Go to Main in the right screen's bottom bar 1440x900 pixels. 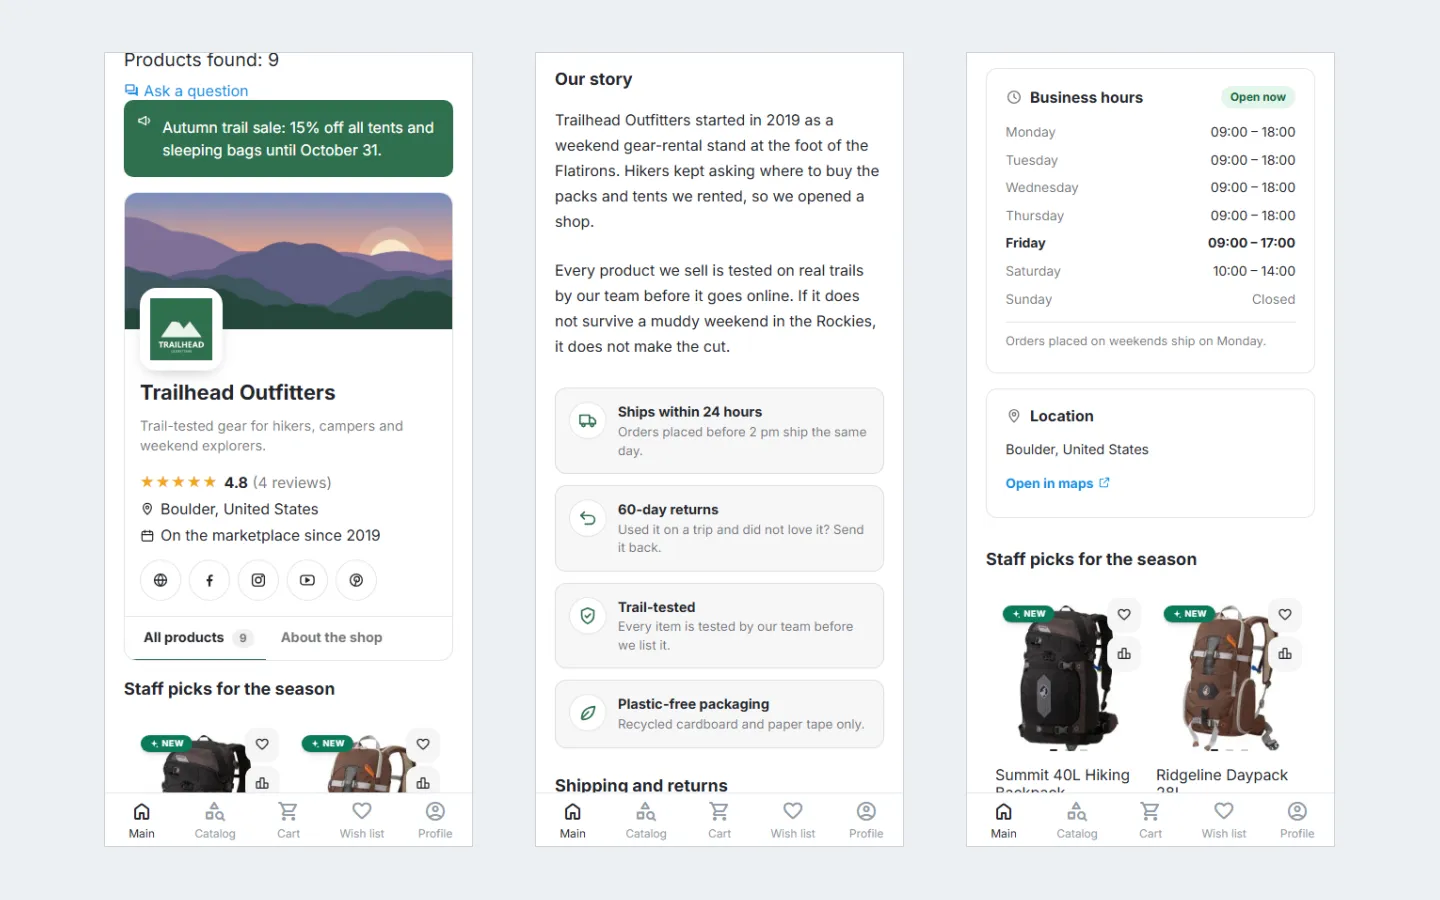point(1003,820)
